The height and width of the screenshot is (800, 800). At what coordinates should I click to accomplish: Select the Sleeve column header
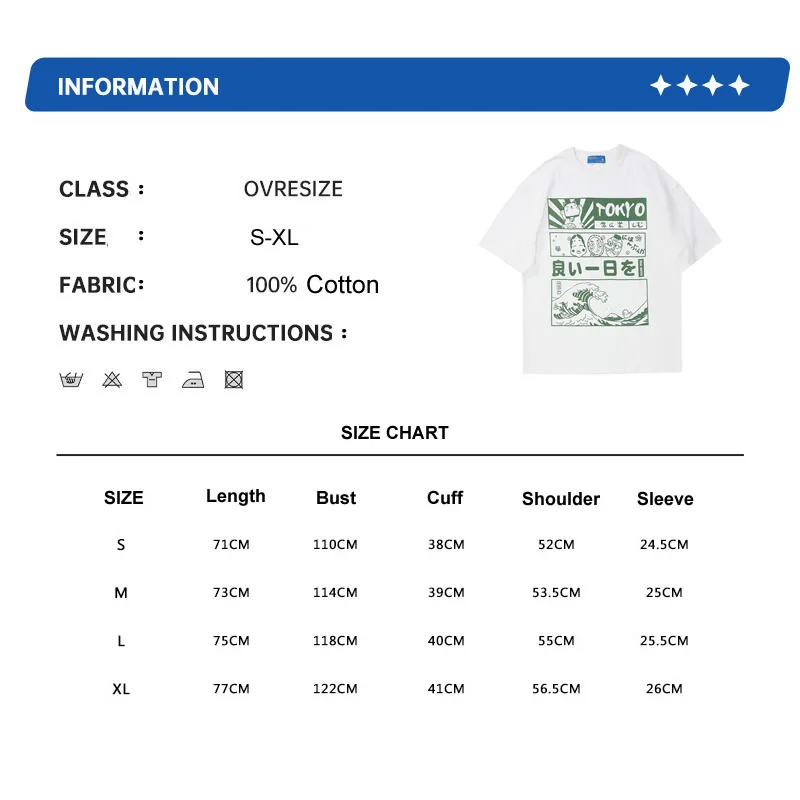click(665, 498)
